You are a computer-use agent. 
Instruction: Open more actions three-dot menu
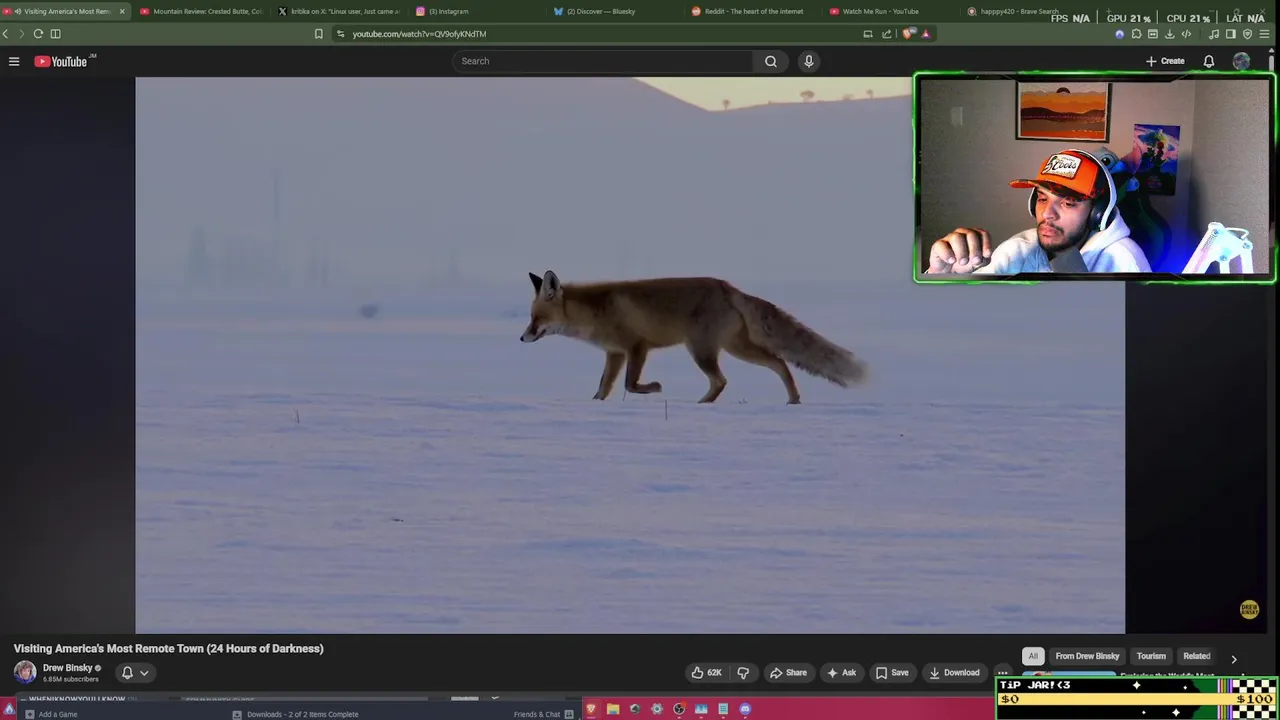click(1002, 673)
